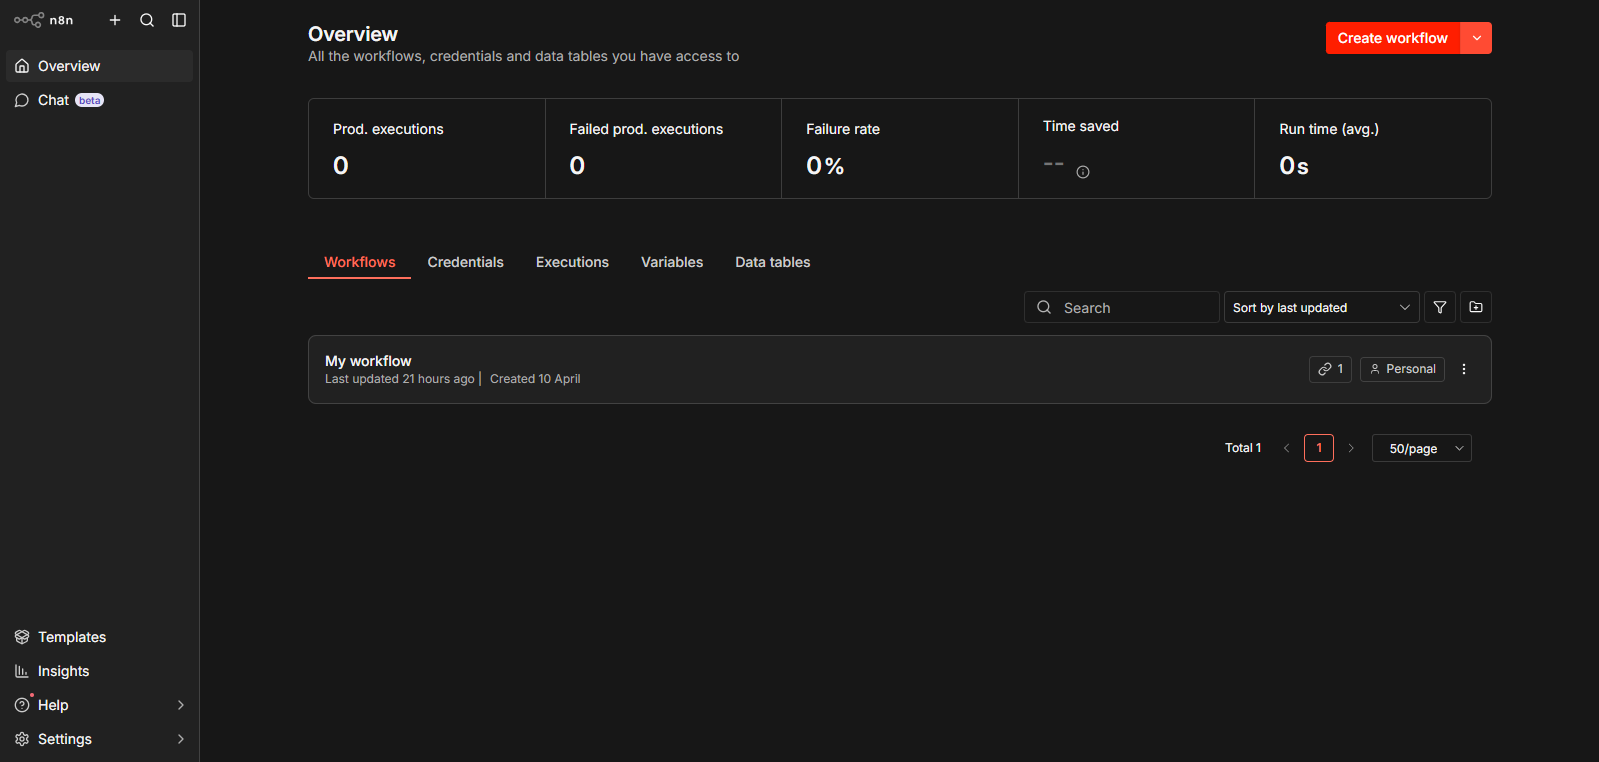
Task: Click the Create workflow button
Action: click(1393, 38)
